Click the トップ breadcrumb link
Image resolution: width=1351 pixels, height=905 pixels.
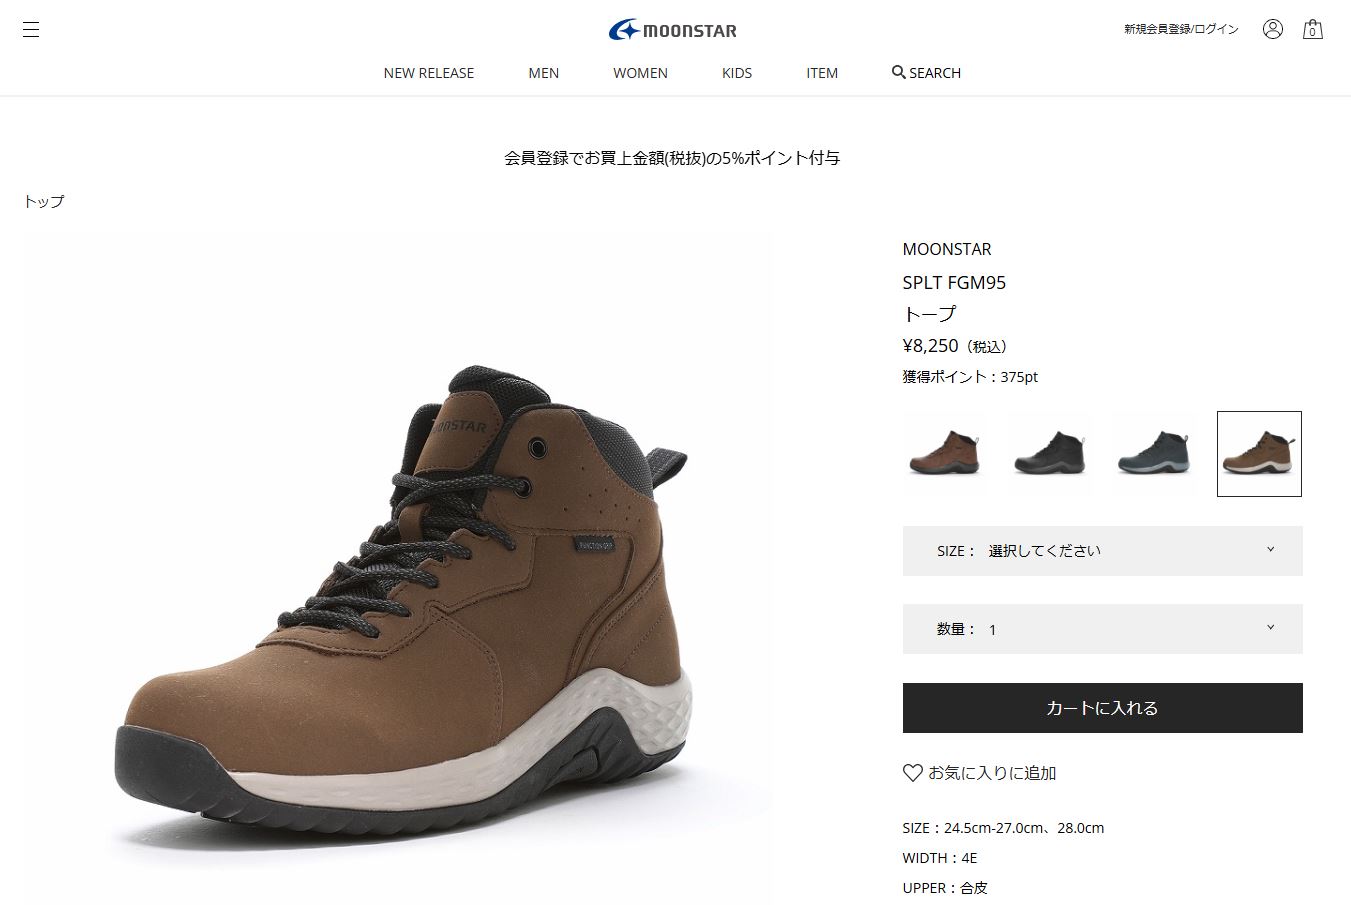pyautogui.click(x=44, y=201)
